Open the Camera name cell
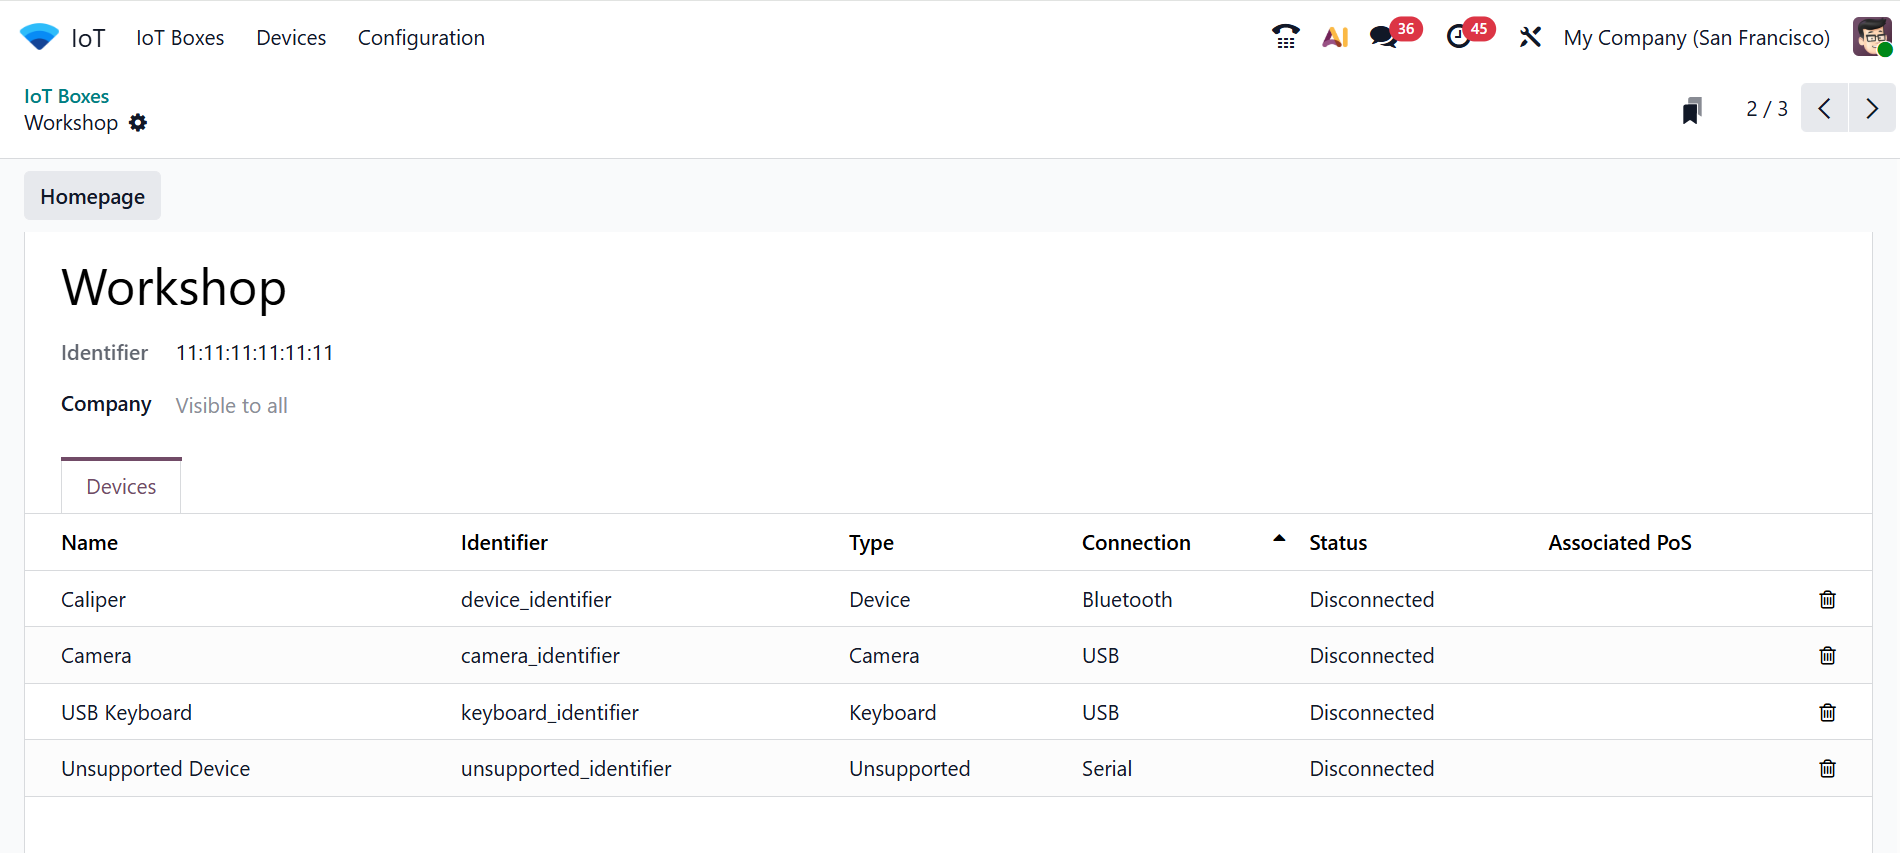Screen dimensions: 1900x853 tap(96, 655)
